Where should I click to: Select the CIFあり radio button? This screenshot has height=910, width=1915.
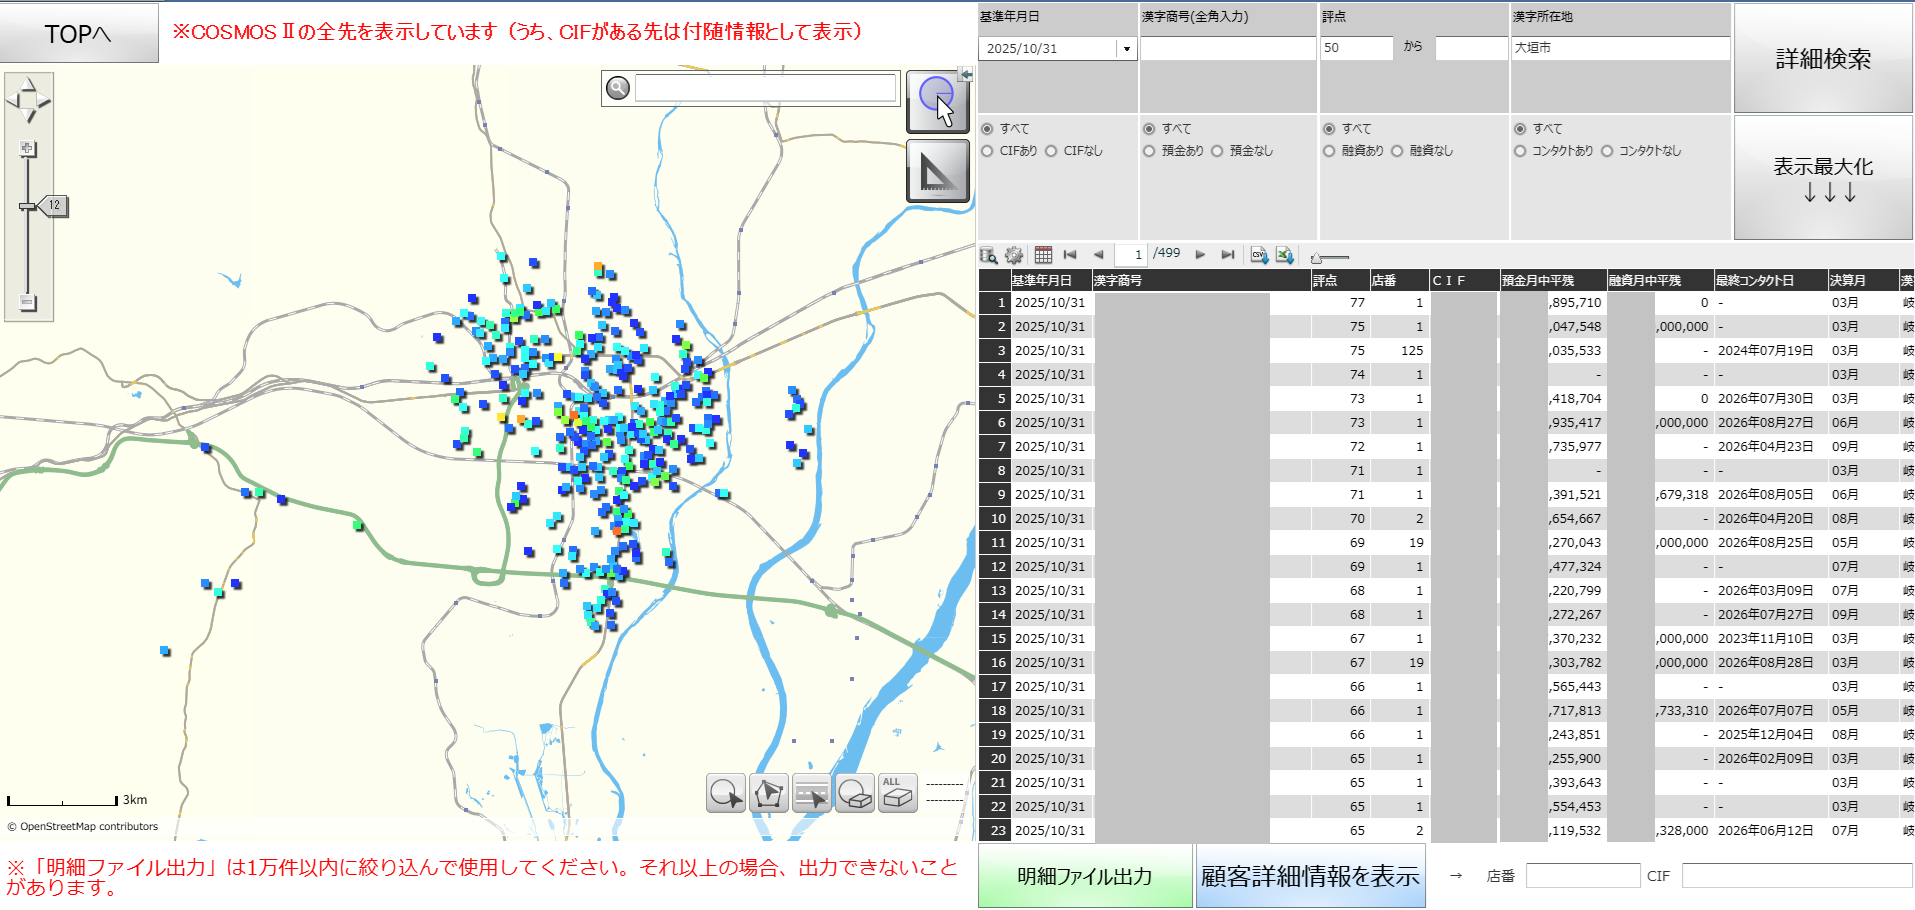(987, 151)
